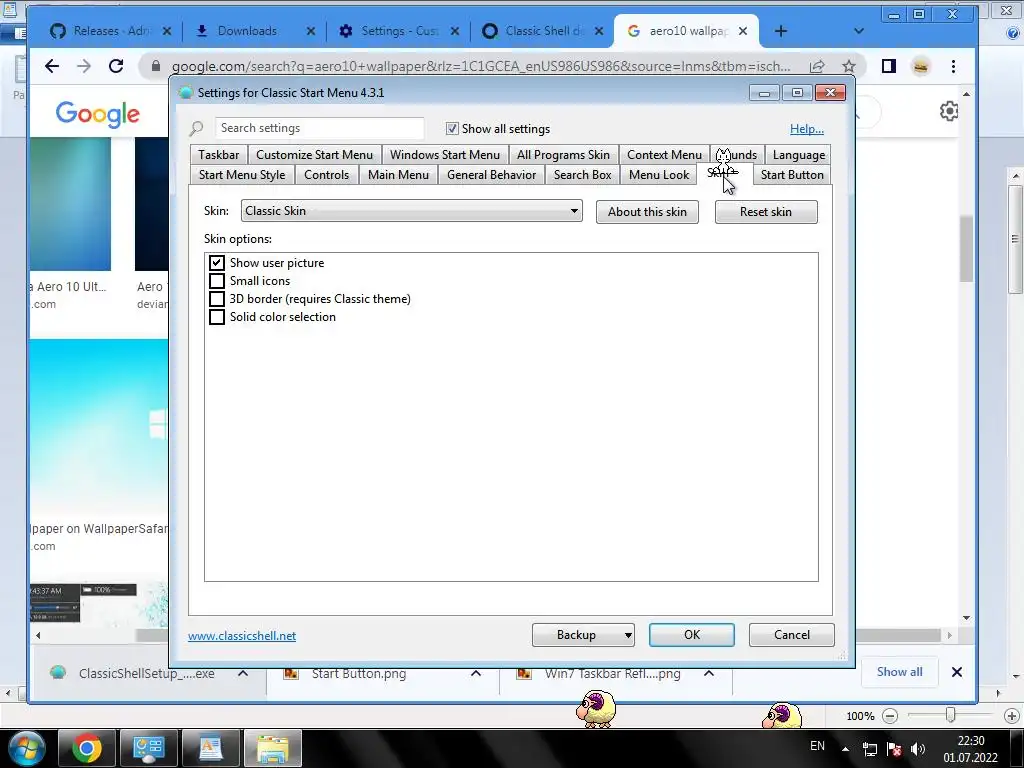Close the Downloads tab
The image size is (1024, 768).
[x=311, y=31]
